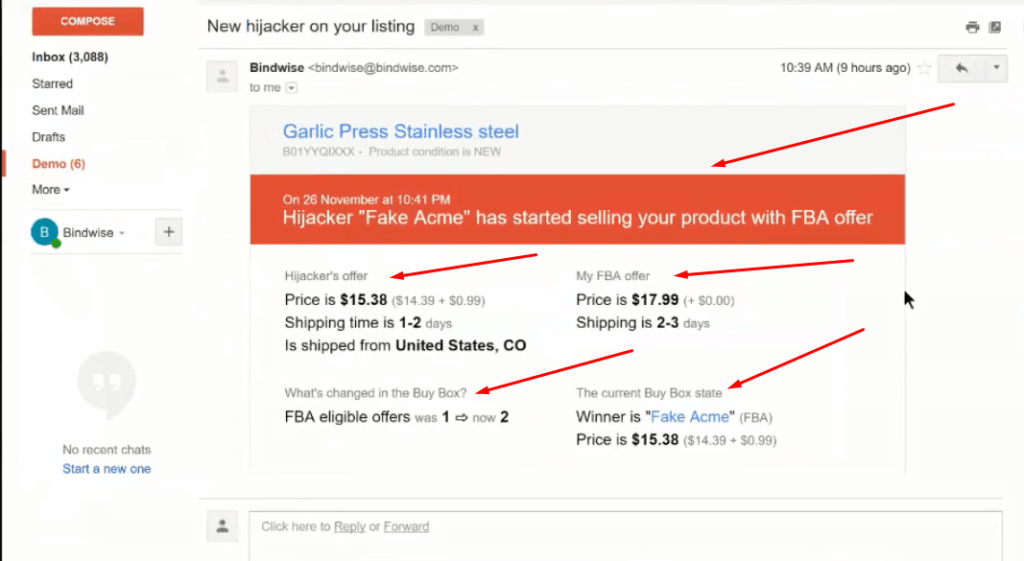The width and height of the screenshot is (1024, 561).
Task: Click the Bindwise profile avatar
Action: pos(44,232)
